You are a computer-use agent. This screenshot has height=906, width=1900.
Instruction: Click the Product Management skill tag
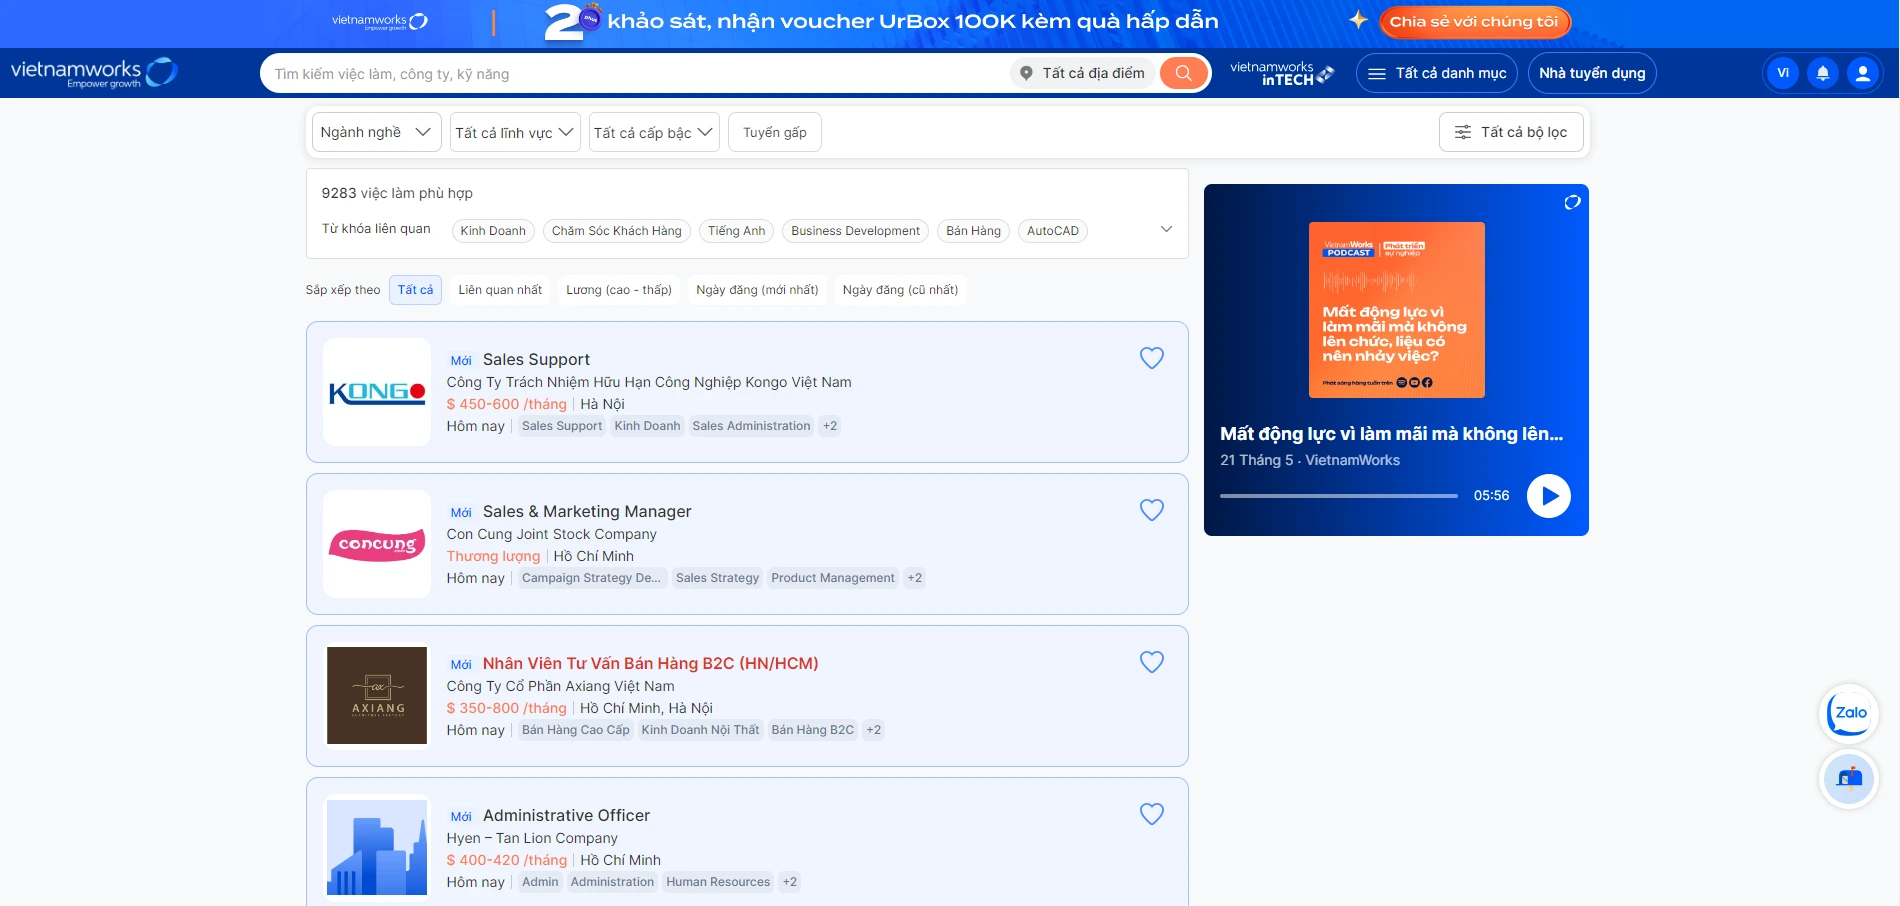tap(833, 578)
